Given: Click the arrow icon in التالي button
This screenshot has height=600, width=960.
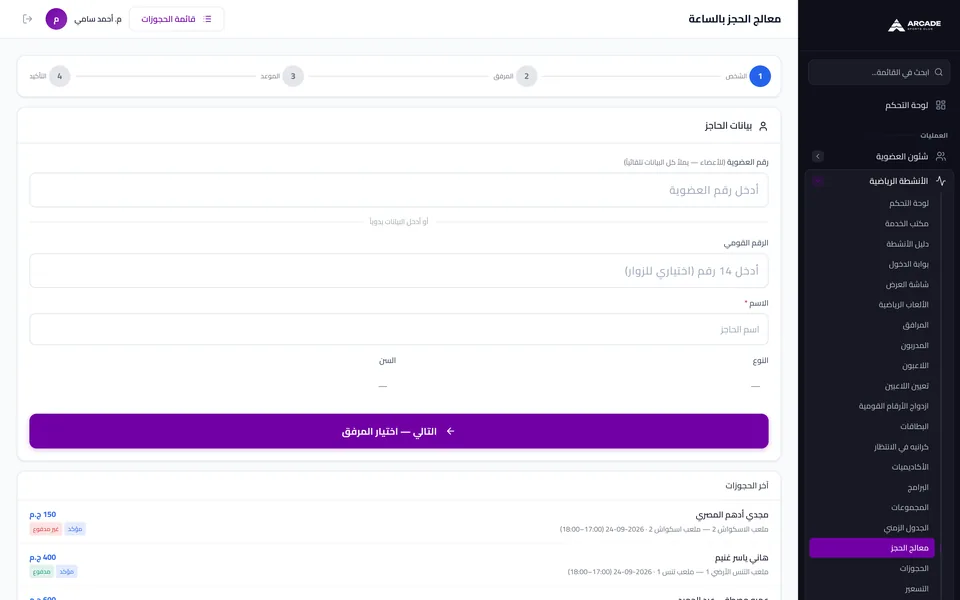Looking at the screenshot, I should 450,432.
